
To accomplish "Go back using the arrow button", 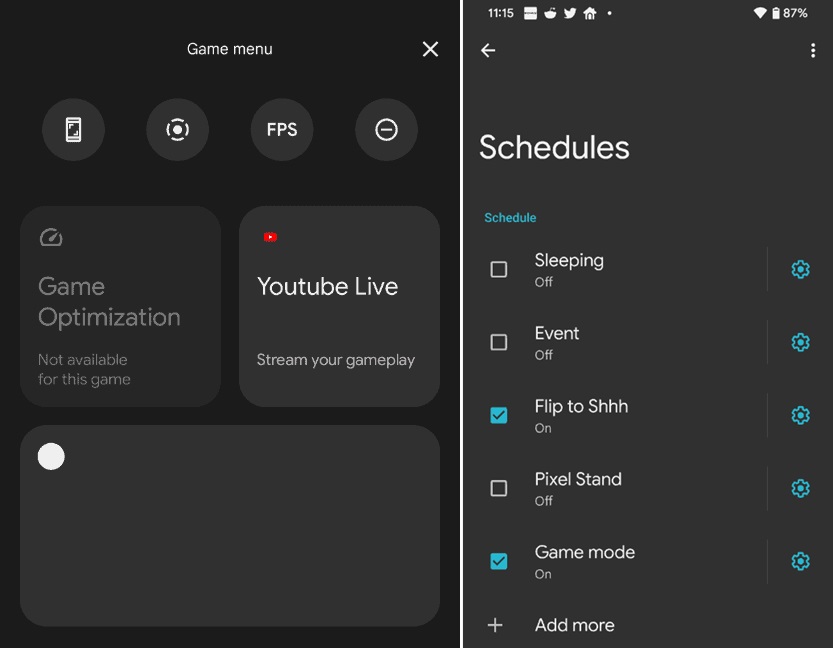I will (x=488, y=51).
